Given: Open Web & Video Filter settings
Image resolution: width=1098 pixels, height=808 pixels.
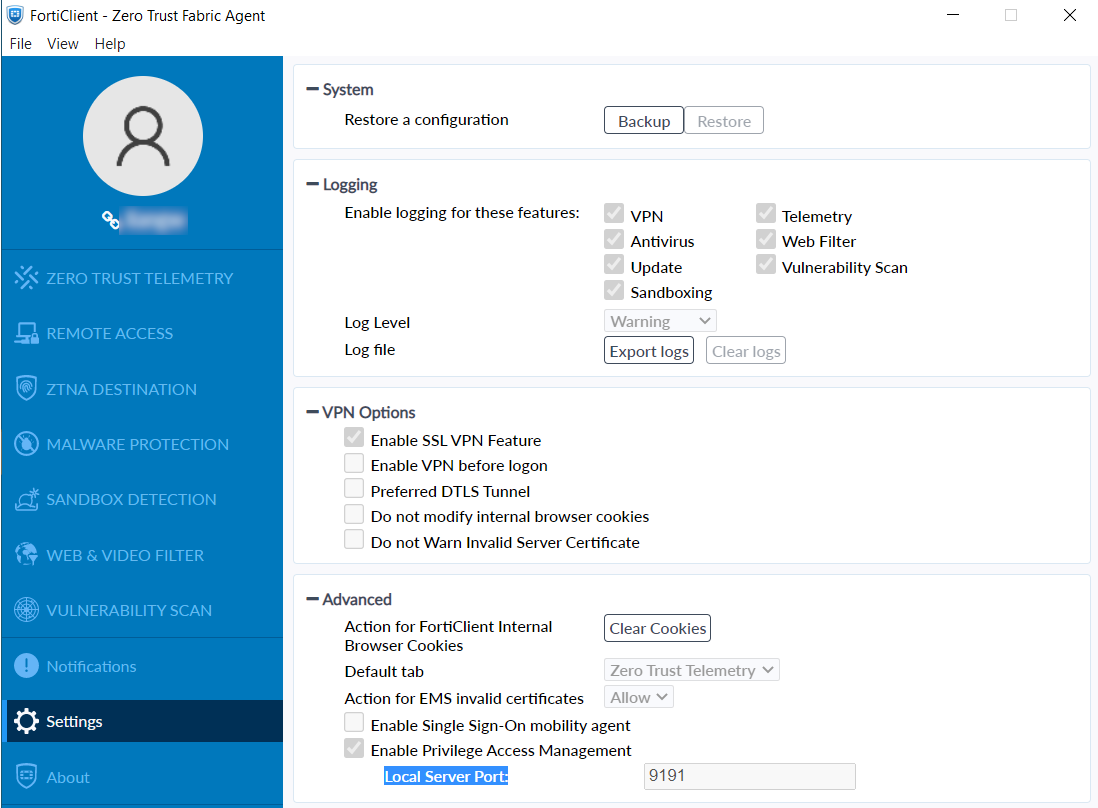Looking at the screenshot, I should pos(27,555).
